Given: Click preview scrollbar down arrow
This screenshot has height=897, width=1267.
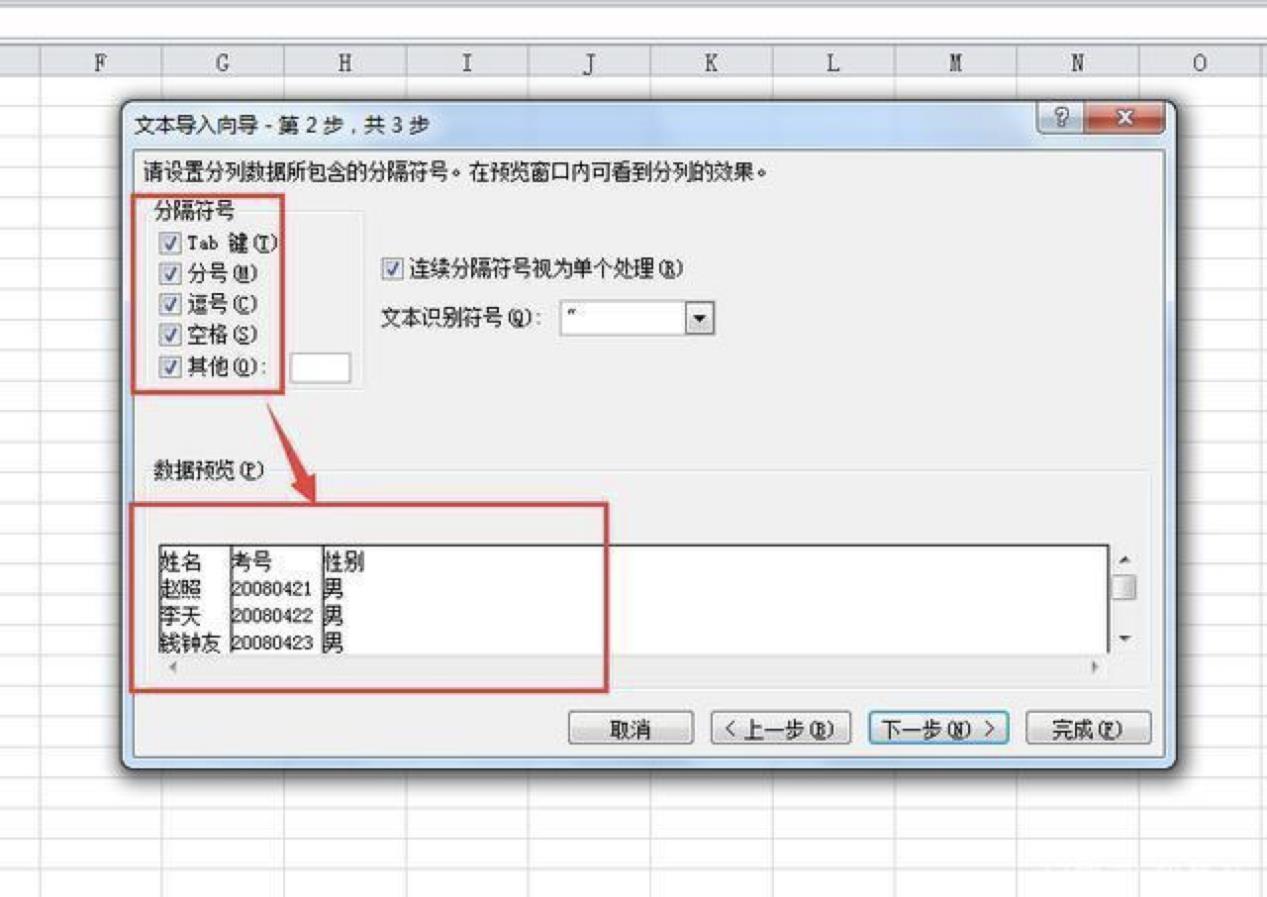Looking at the screenshot, I should pos(1124,639).
